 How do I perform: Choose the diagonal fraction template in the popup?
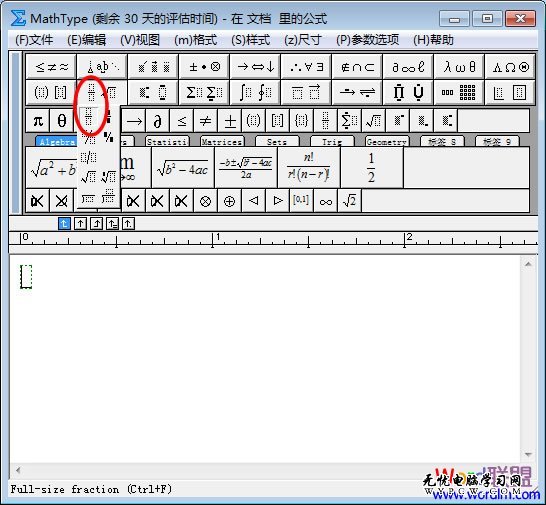coord(88,138)
